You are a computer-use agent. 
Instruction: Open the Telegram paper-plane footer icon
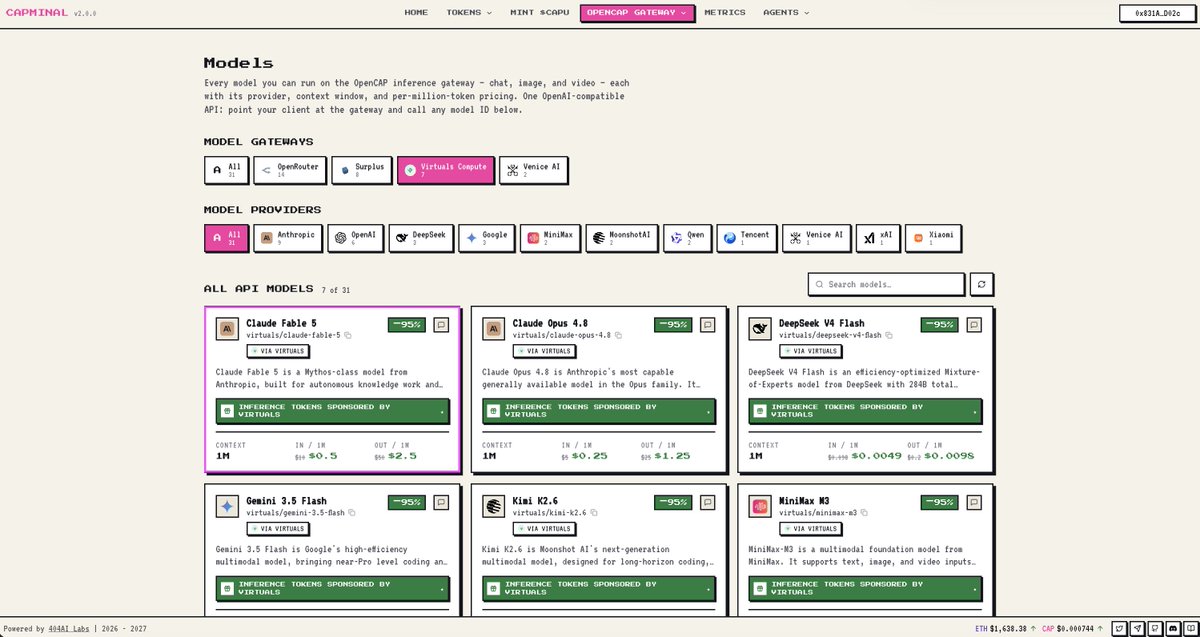point(1138,629)
